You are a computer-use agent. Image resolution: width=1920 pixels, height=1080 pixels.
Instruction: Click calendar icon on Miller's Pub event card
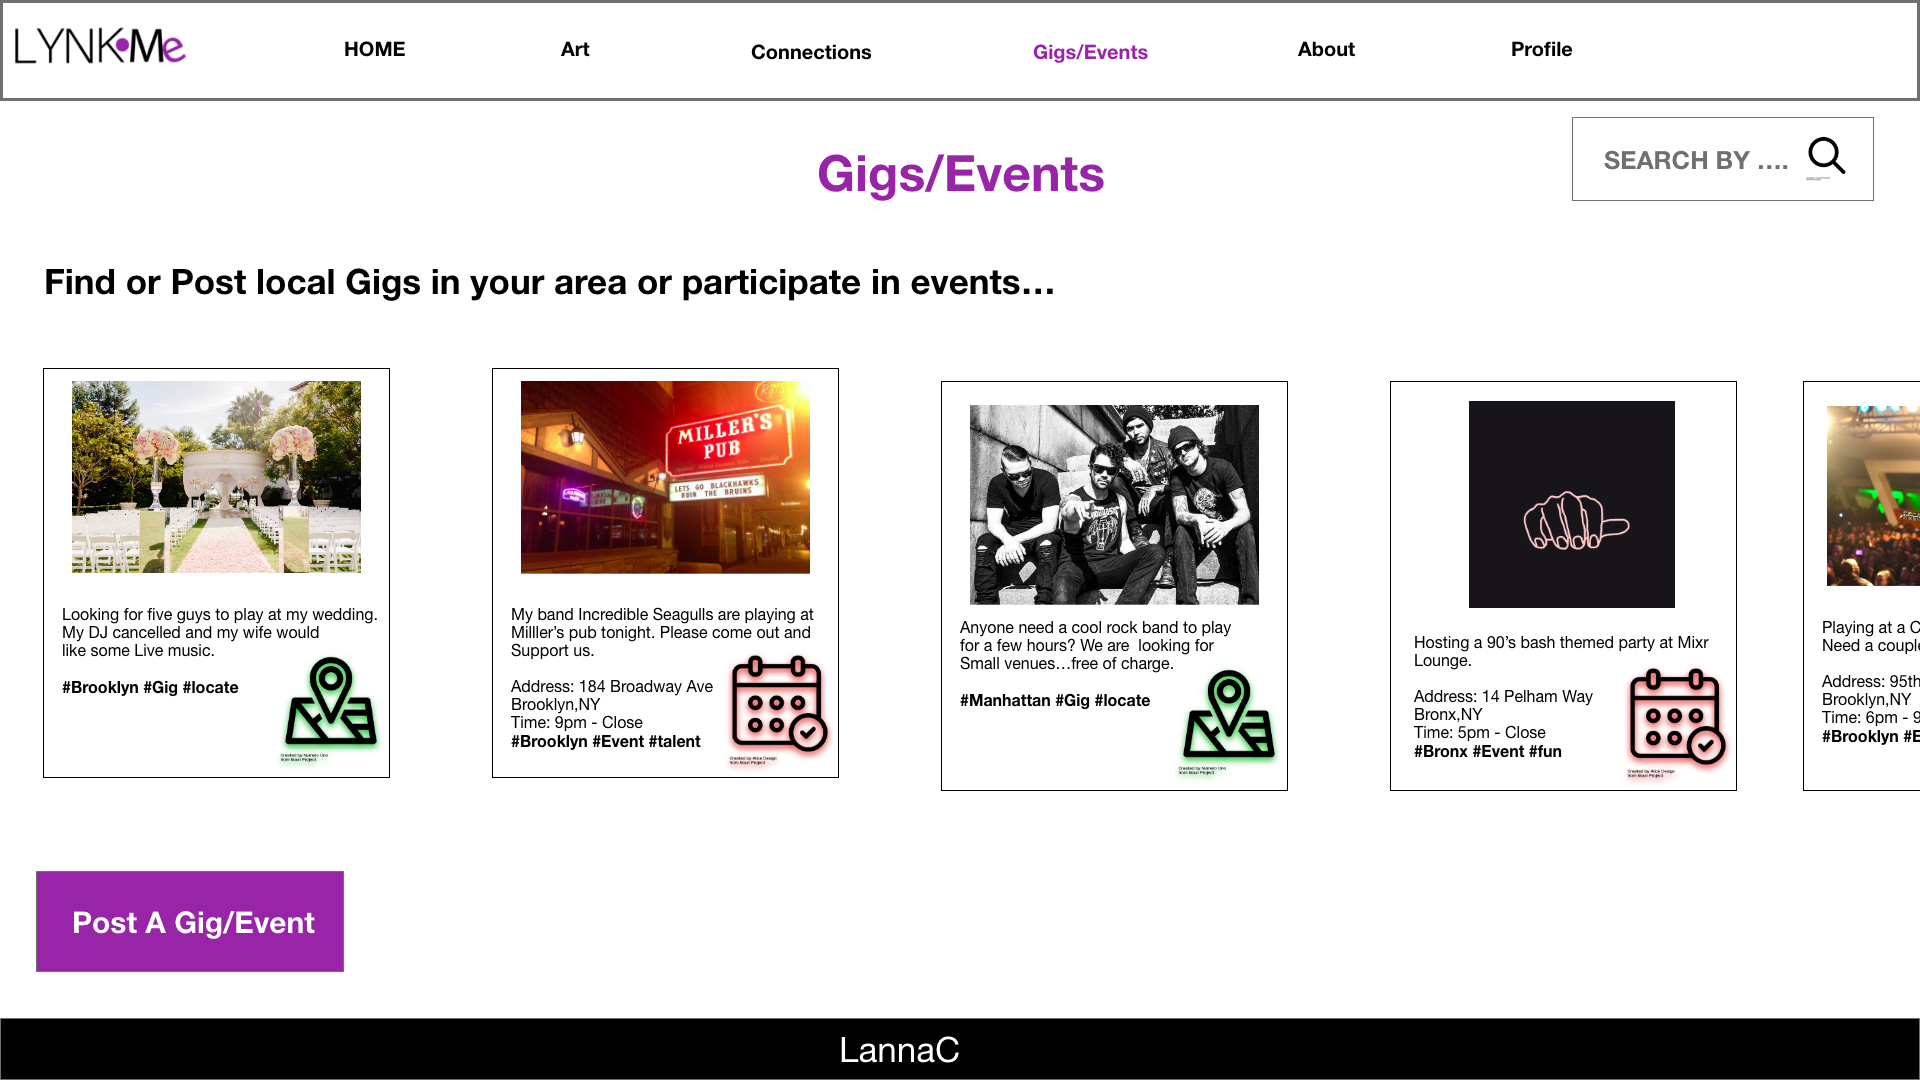tap(778, 703)
